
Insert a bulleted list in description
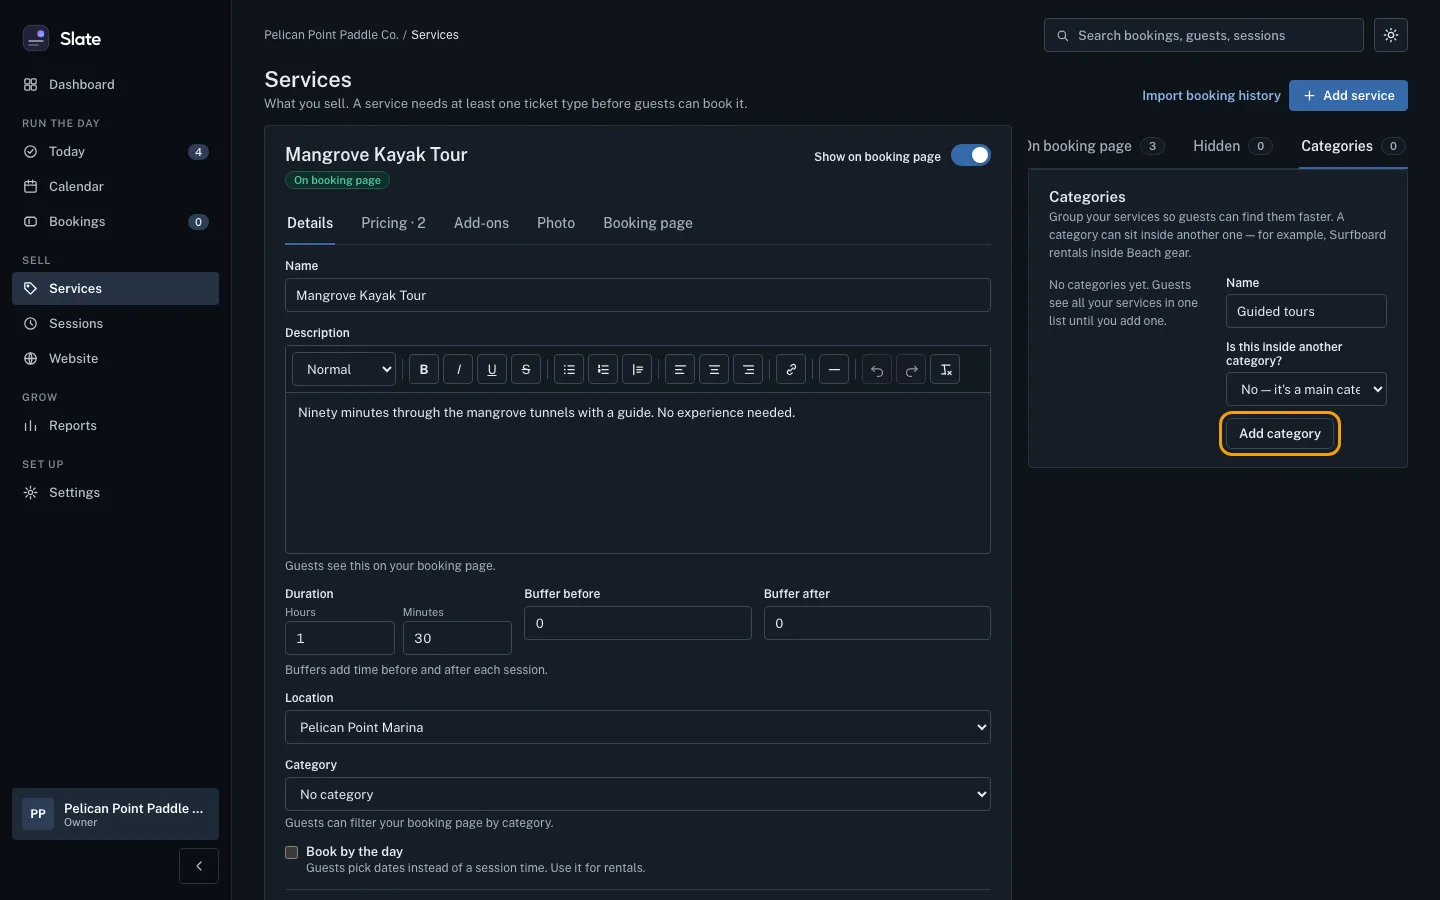click(x=569, y=370)
